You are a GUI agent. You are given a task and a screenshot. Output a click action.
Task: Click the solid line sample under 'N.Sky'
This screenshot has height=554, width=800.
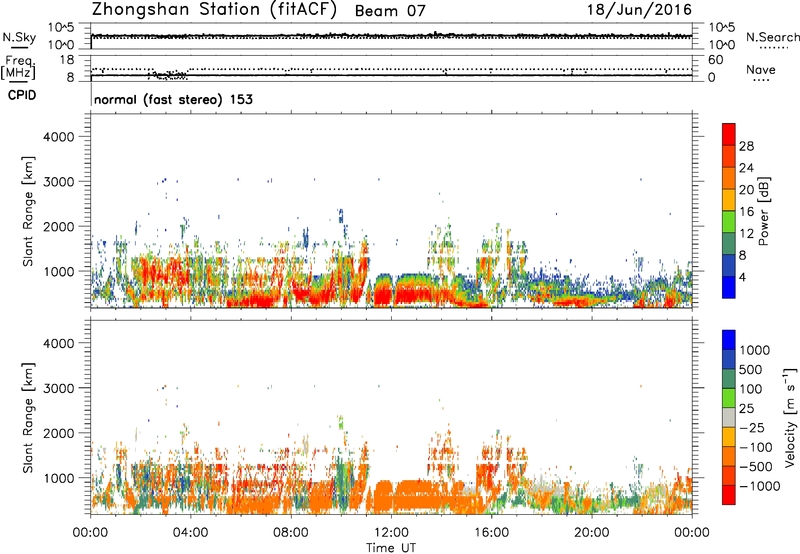[x=19, y=47]
